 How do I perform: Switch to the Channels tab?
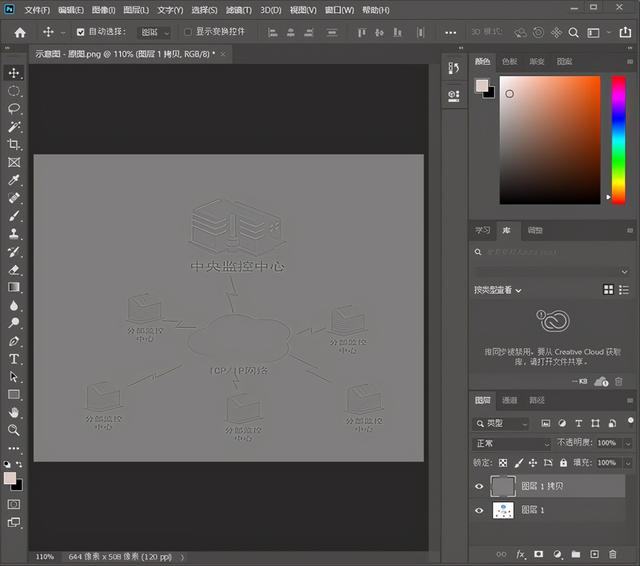coord(509,400)
